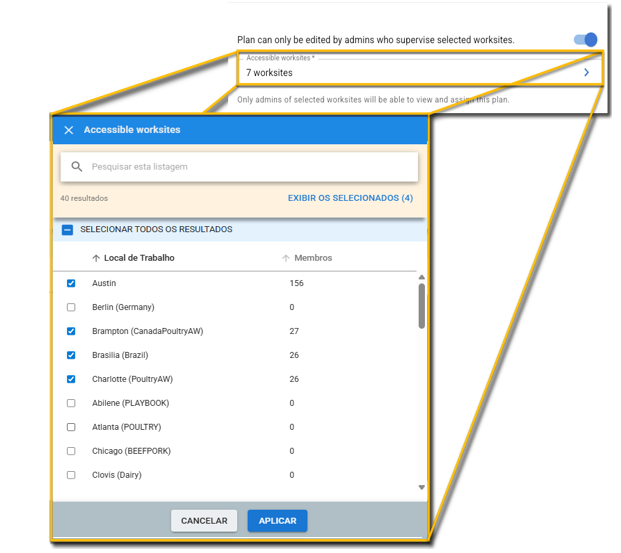Uncheck the Brampton (CanadaPoultryAW) checkbox

71,331
